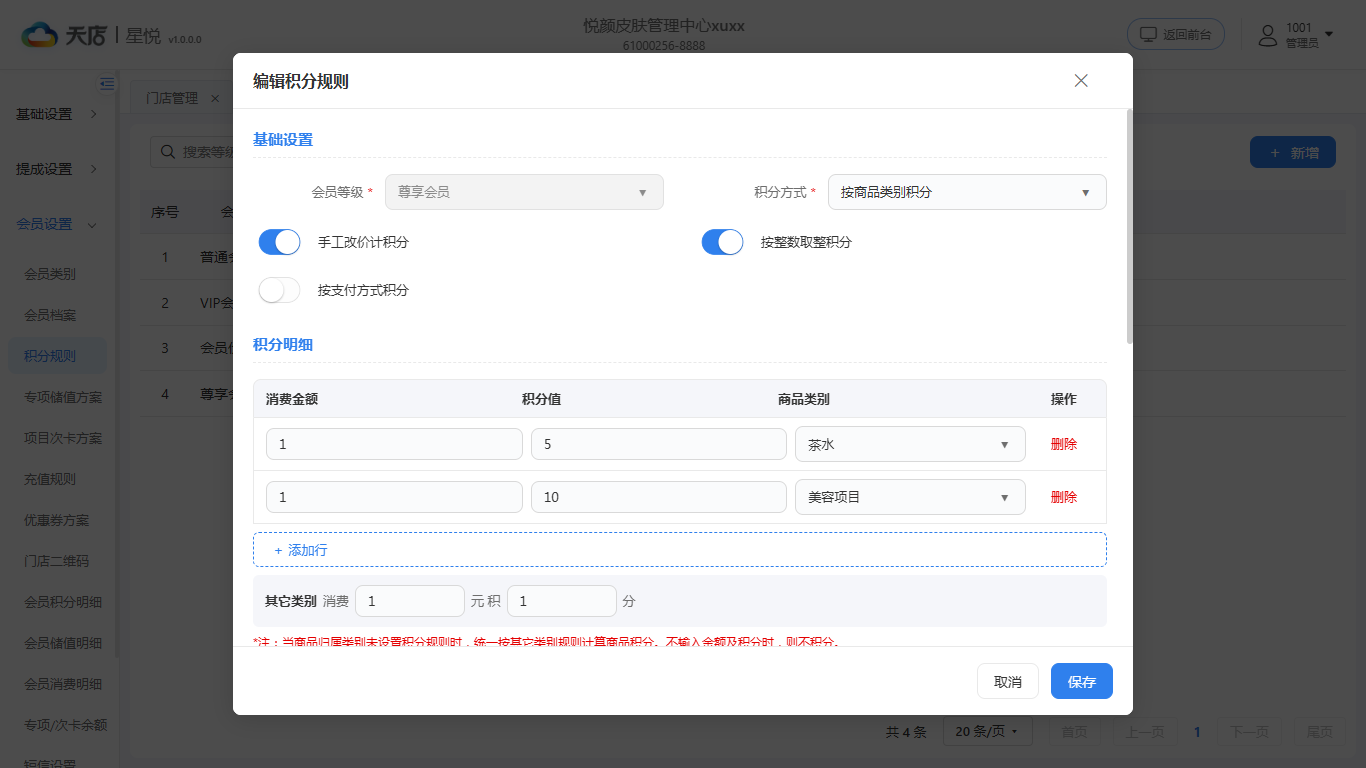Click the 其它类别 消费 amount field
Screen dimensions: 1366x768
pyautogui.click(x=410, y=601)
